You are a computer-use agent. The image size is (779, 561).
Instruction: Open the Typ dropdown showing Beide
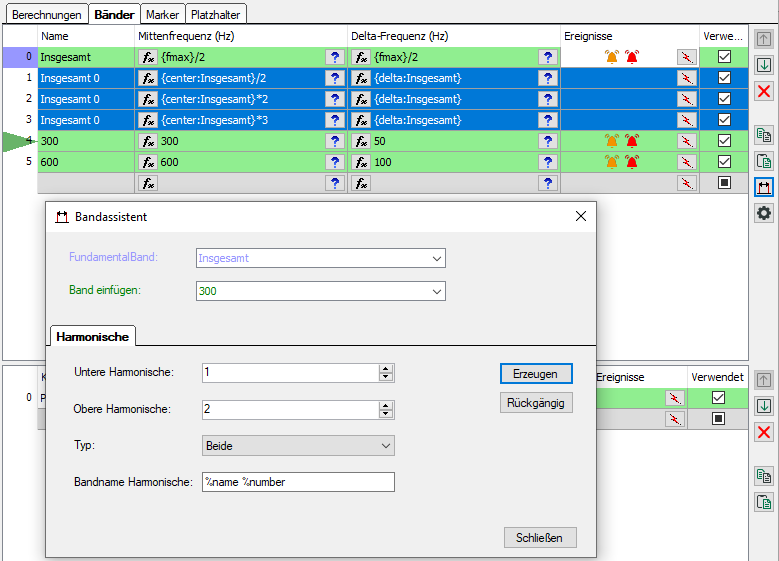click(x=298, y=446)
